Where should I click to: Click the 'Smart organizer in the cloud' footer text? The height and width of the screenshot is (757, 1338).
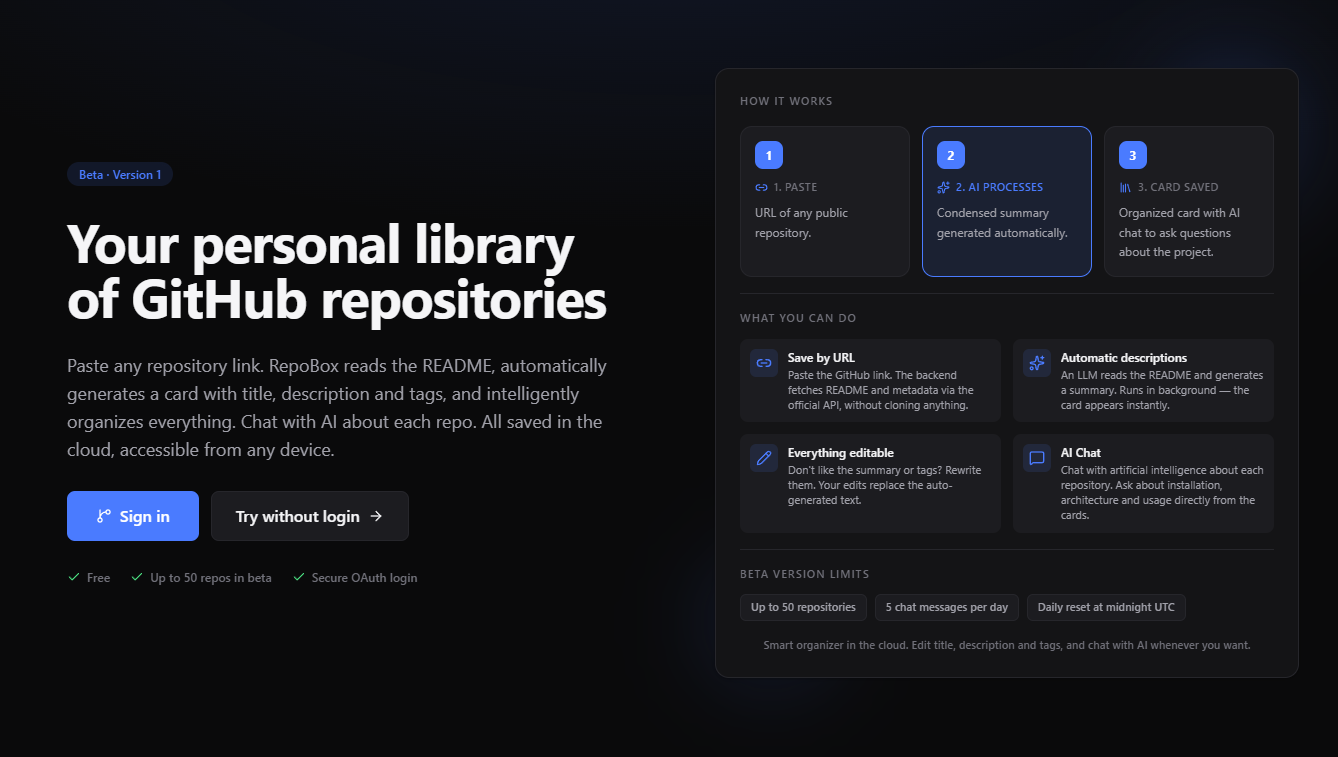(1007, 645)
